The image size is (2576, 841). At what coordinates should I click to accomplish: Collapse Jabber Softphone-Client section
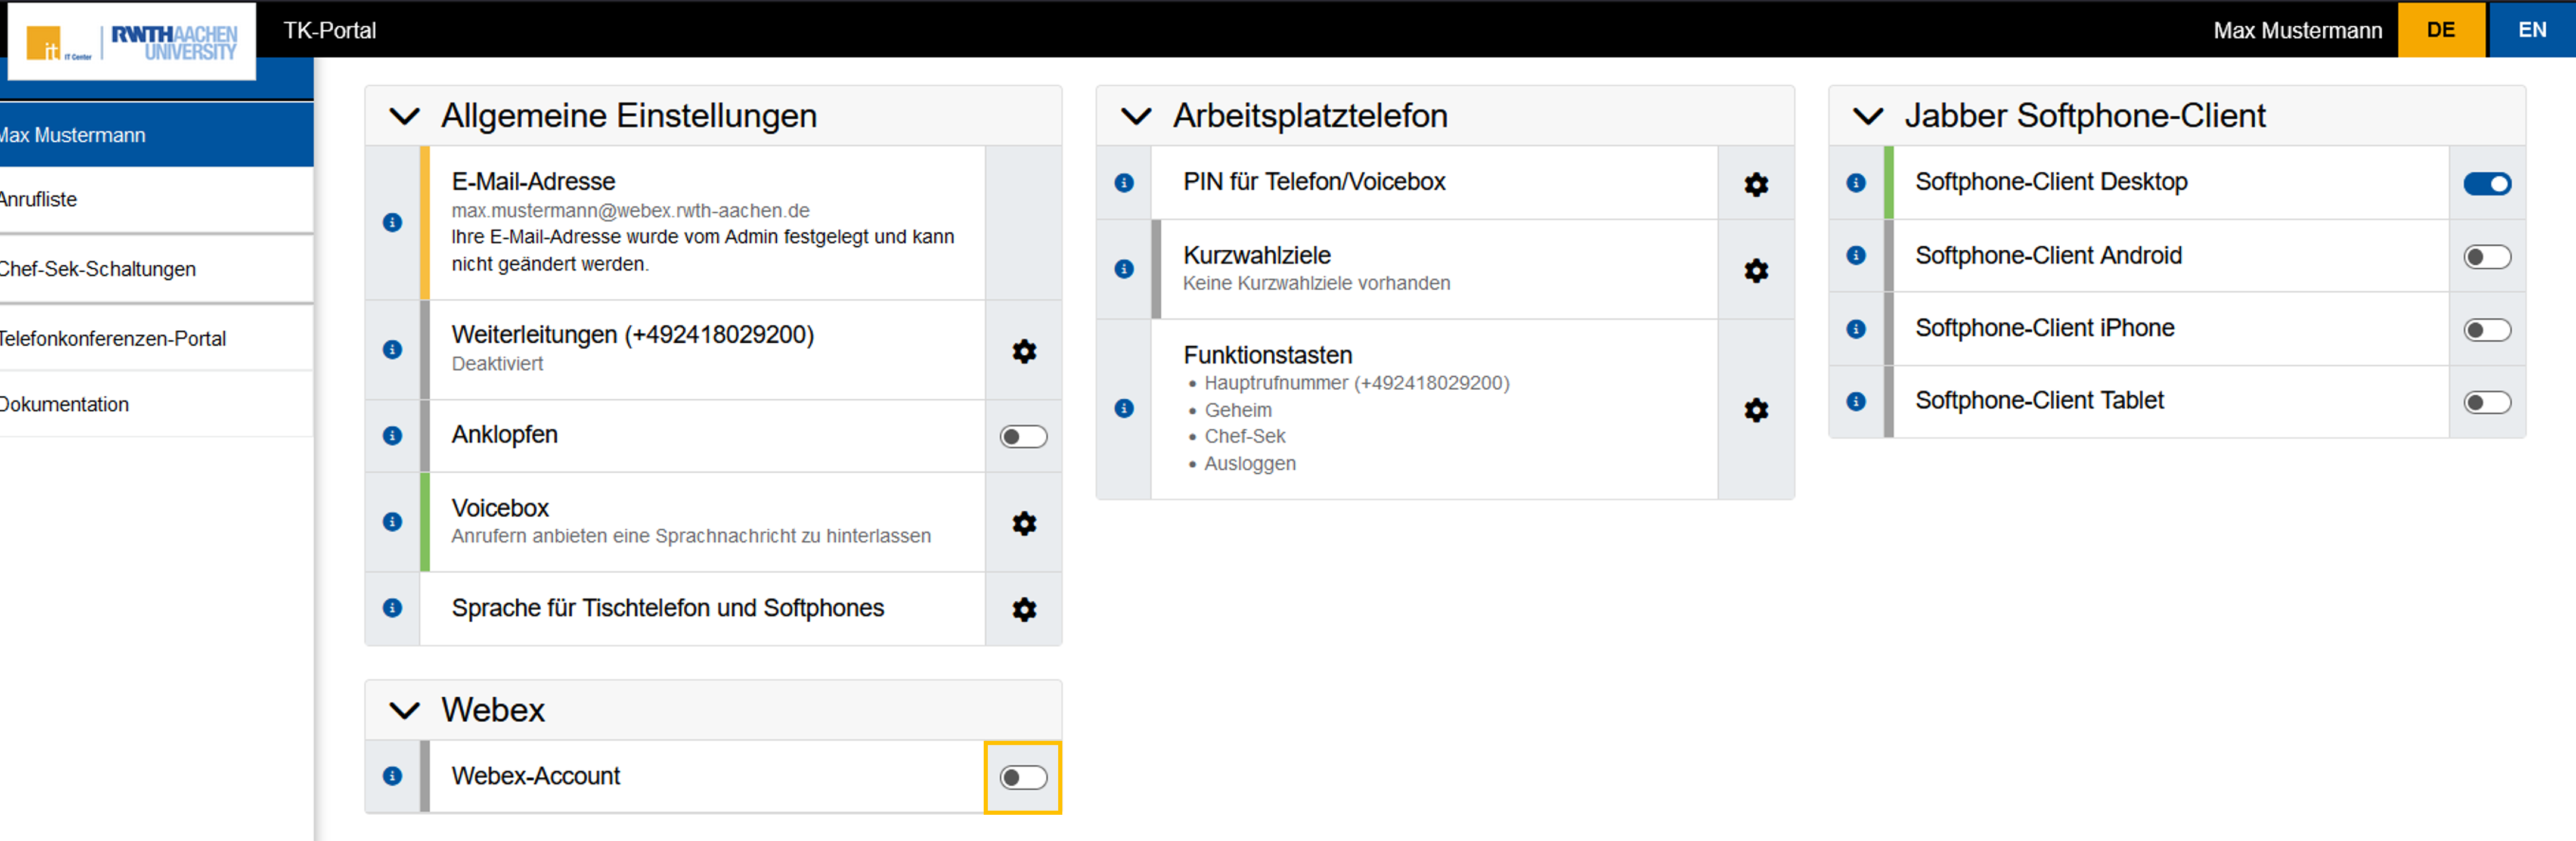tap(1867, 116)
